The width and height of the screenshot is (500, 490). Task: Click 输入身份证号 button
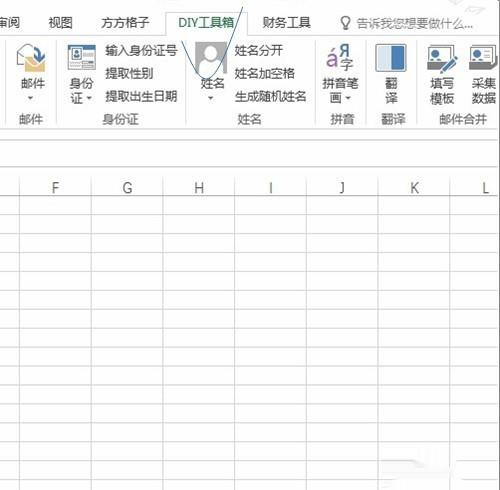click(141, 50)
